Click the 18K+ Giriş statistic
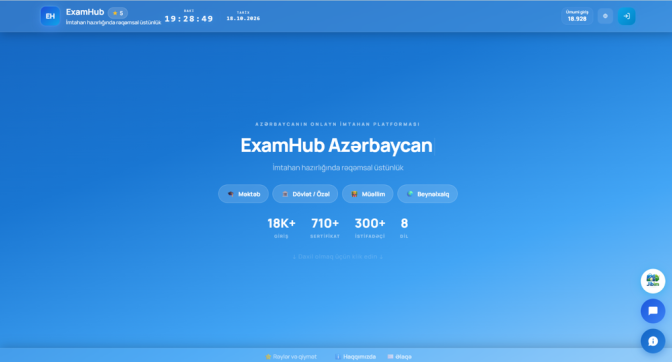The width and height of the screenshot is (672, 362). tap(281, 228)
